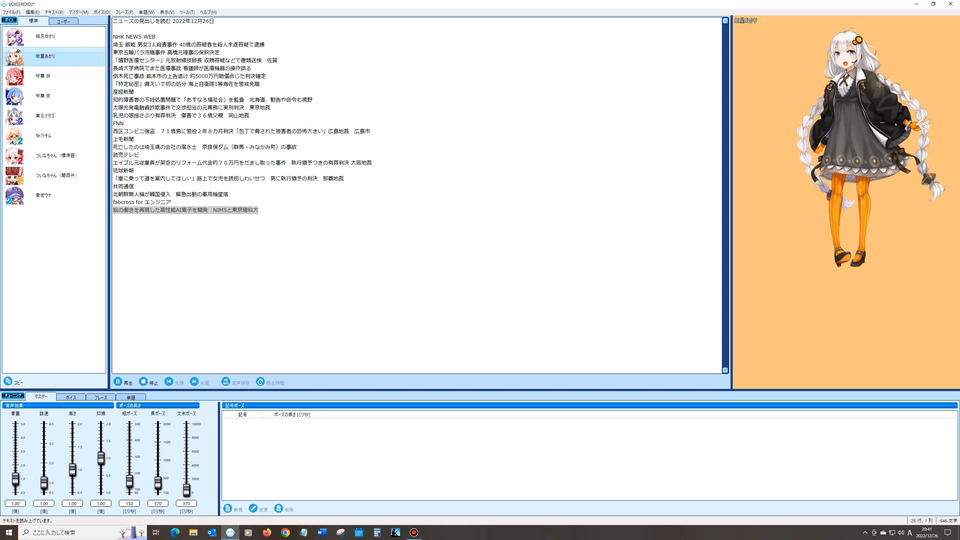Screen dimensions: 960x540
Task: Switch to the ユーザー voice preset tab
Action: click(63, 21)
